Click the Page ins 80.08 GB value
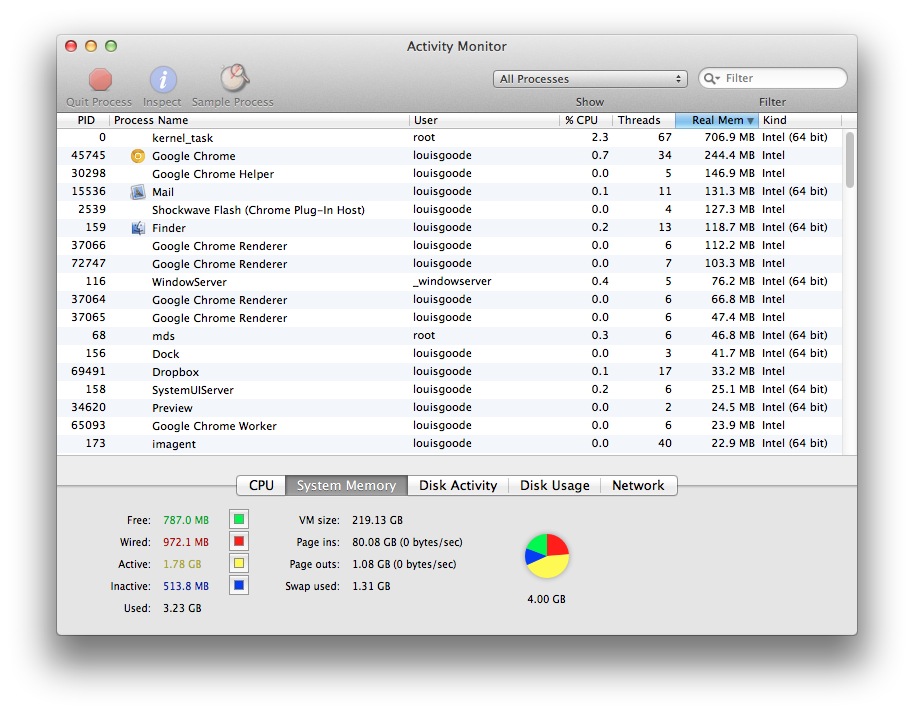 point(407,542)
